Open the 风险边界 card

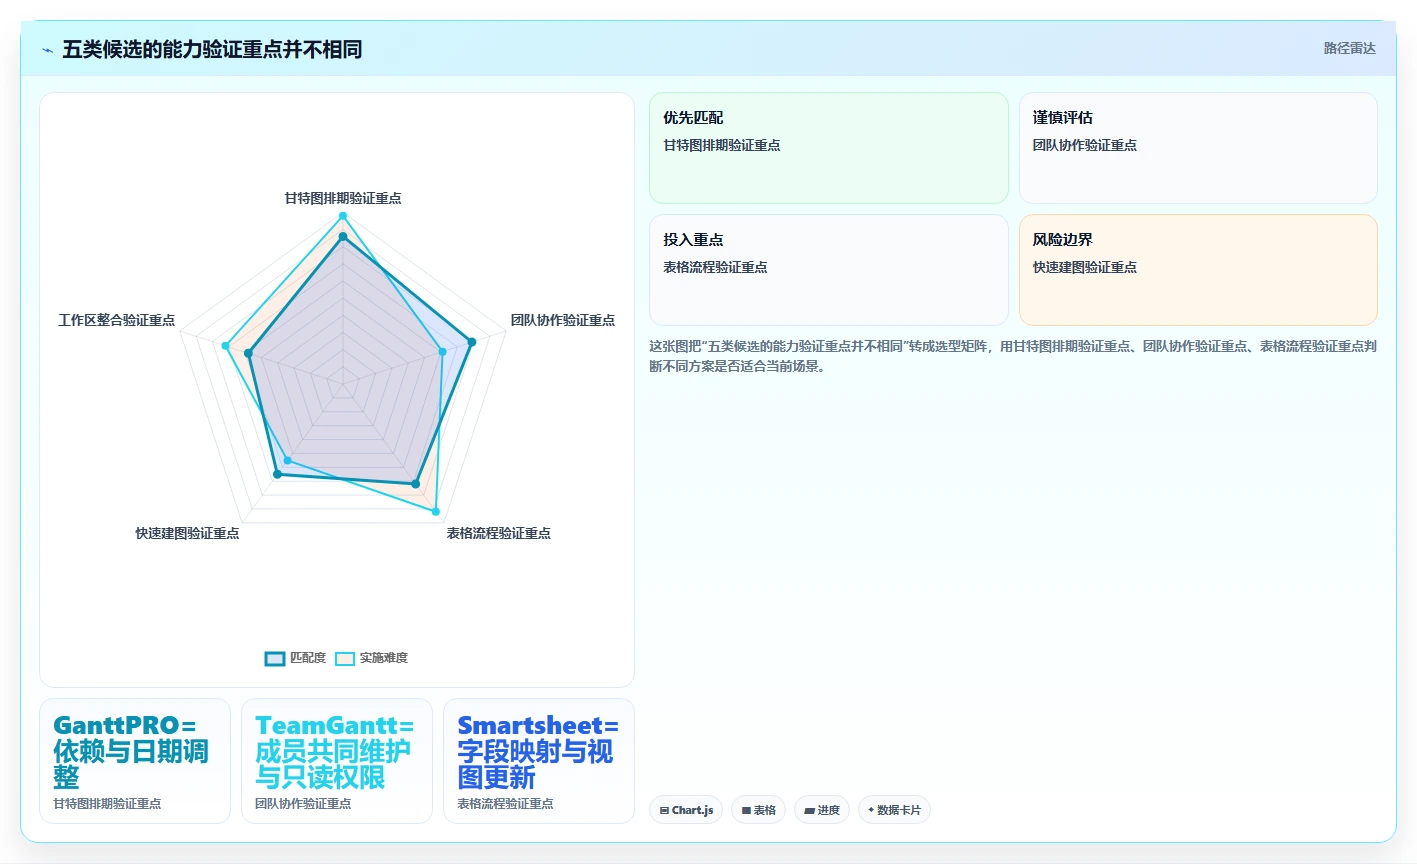click(1198, 270)
